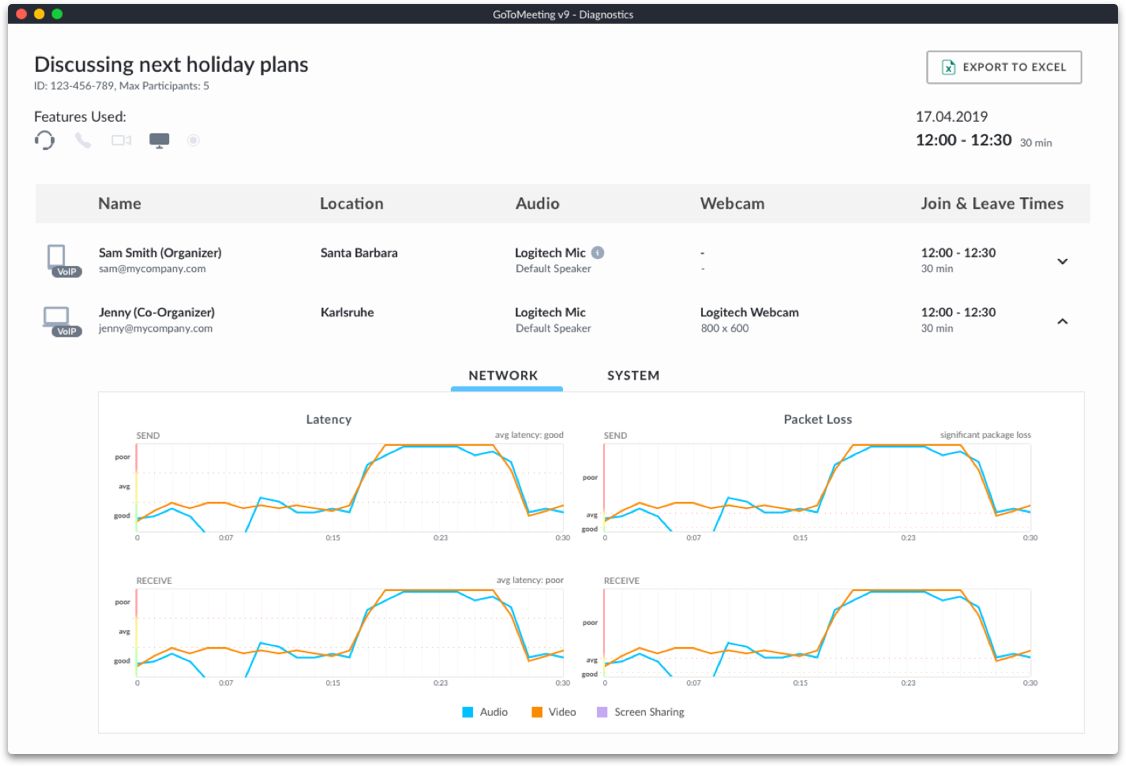The width and height of the screenshot is (1126, 766).
Task: Click the recording feature icon
Action: [194, 140]
